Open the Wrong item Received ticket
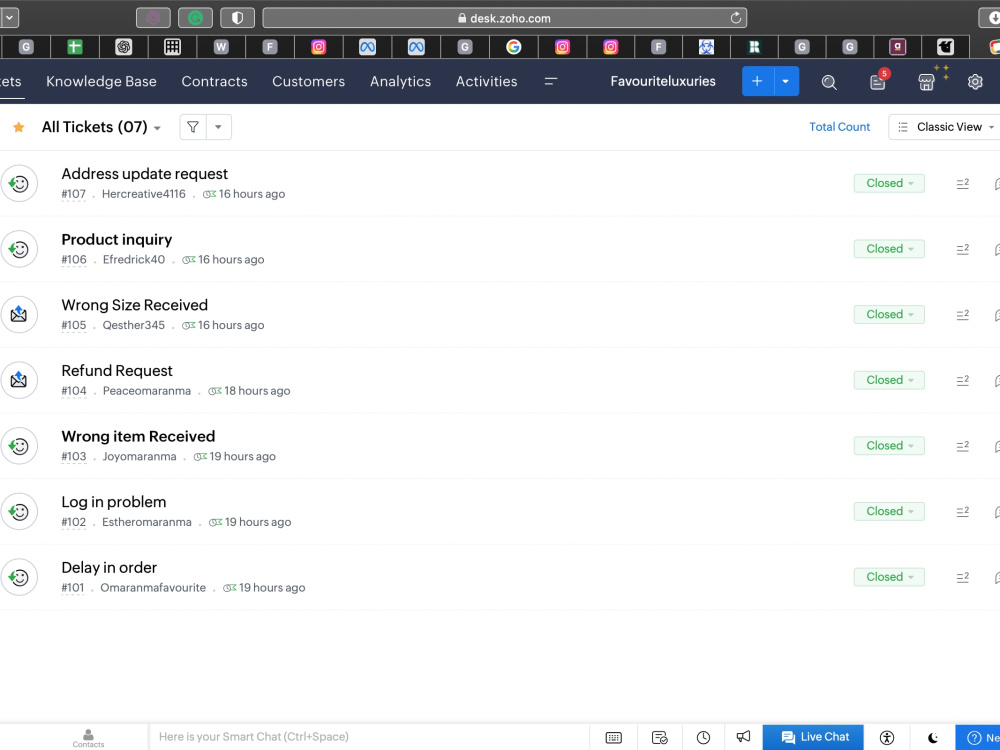The image size is (1000, 750). (x=138, y=436)
